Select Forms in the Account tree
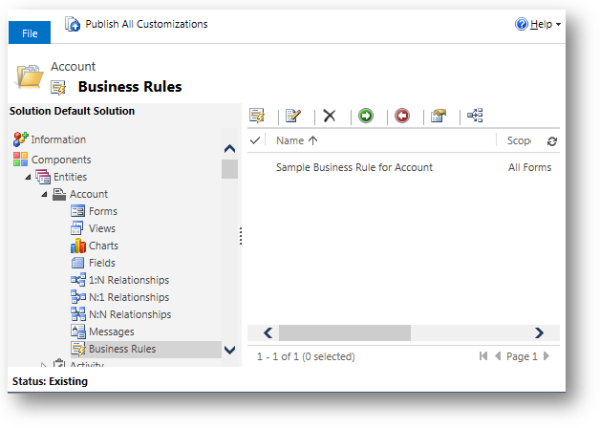 click(x=102, y=211)
